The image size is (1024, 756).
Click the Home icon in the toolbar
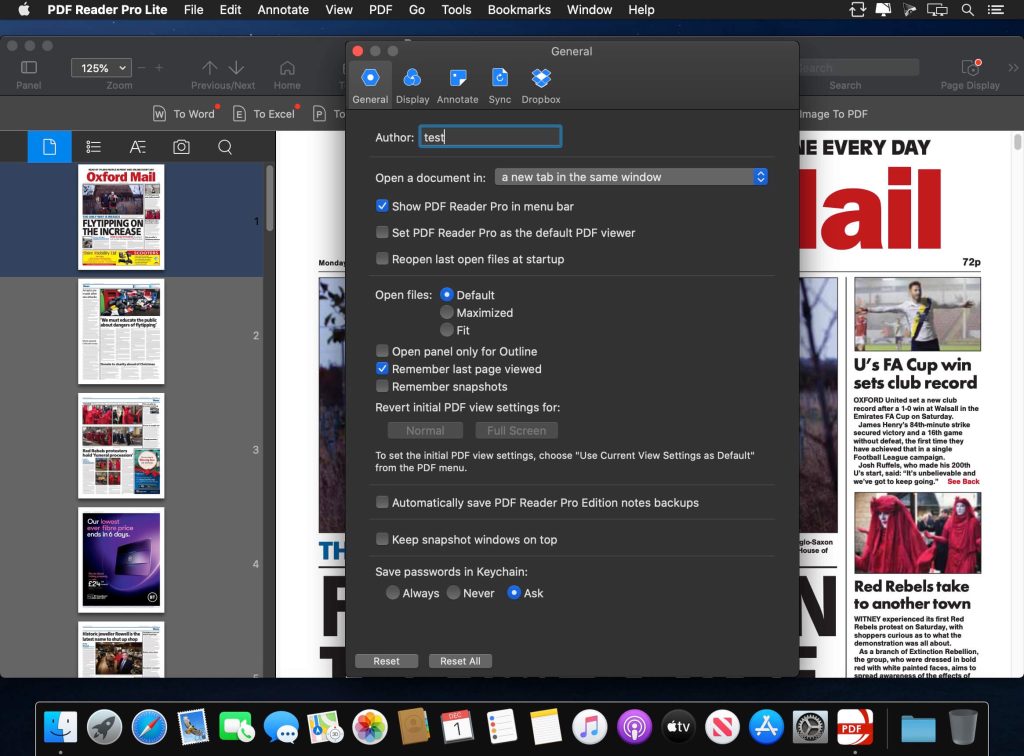coord(287,68)
